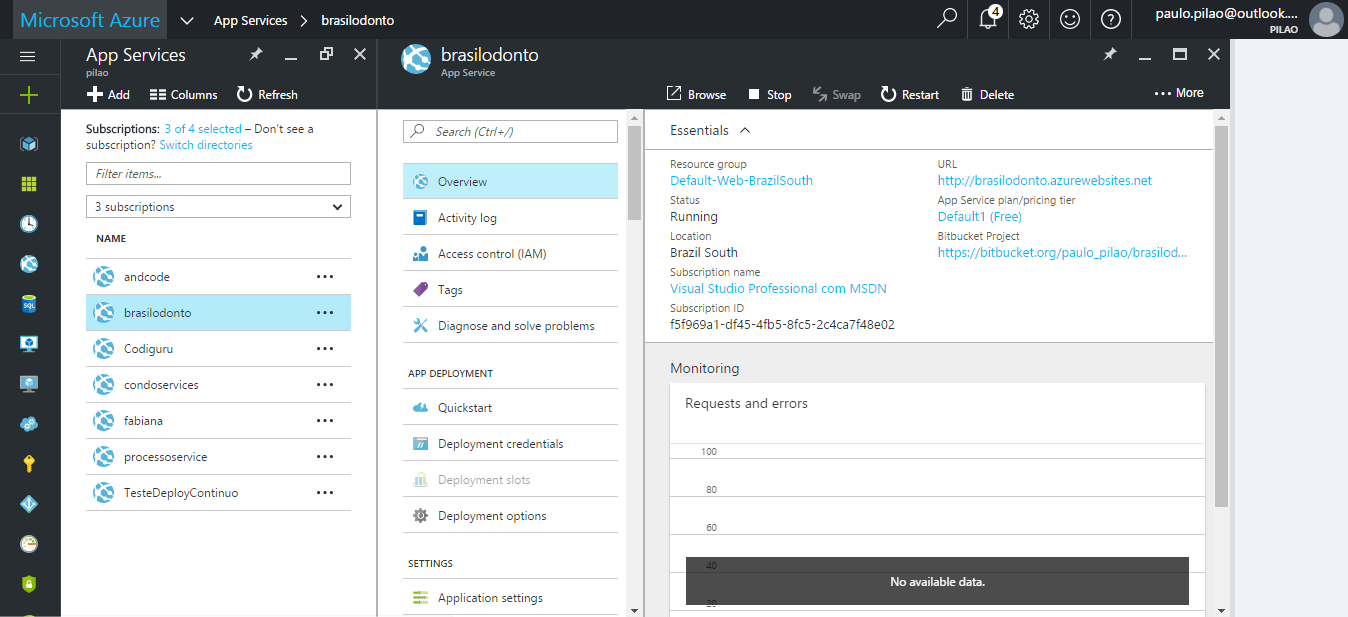
Task: Open the green Security Center shield icon
Action: (28, 584)
